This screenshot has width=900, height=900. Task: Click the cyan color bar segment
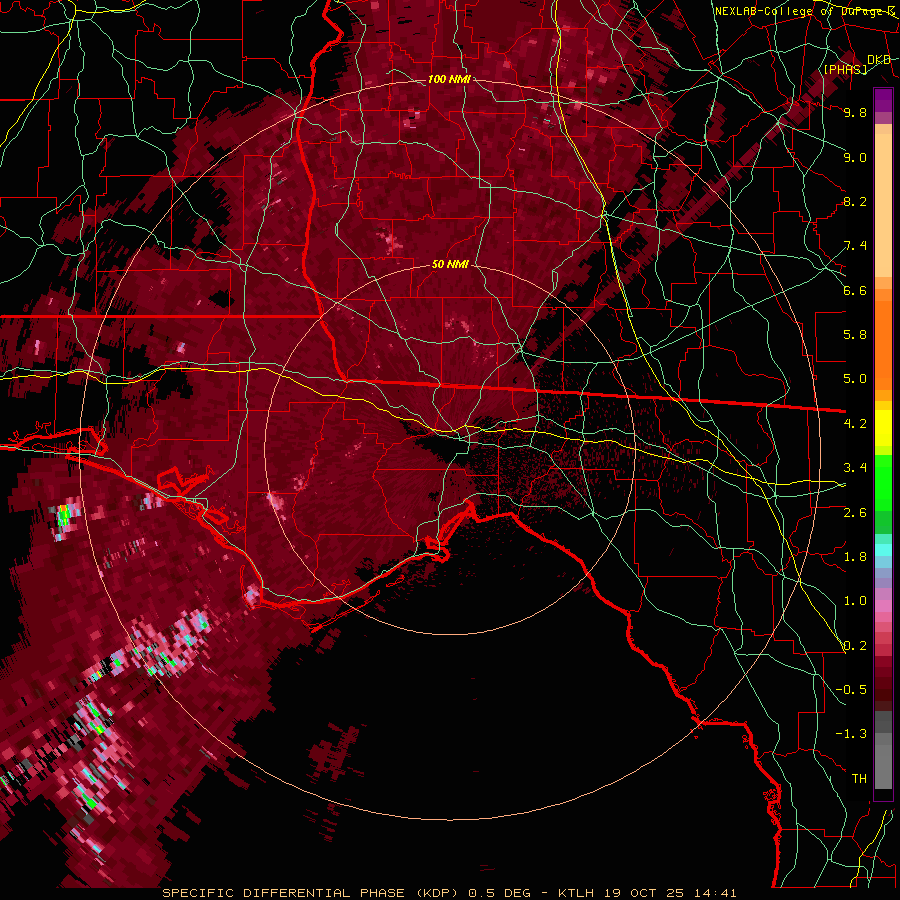tap(883, 550)
